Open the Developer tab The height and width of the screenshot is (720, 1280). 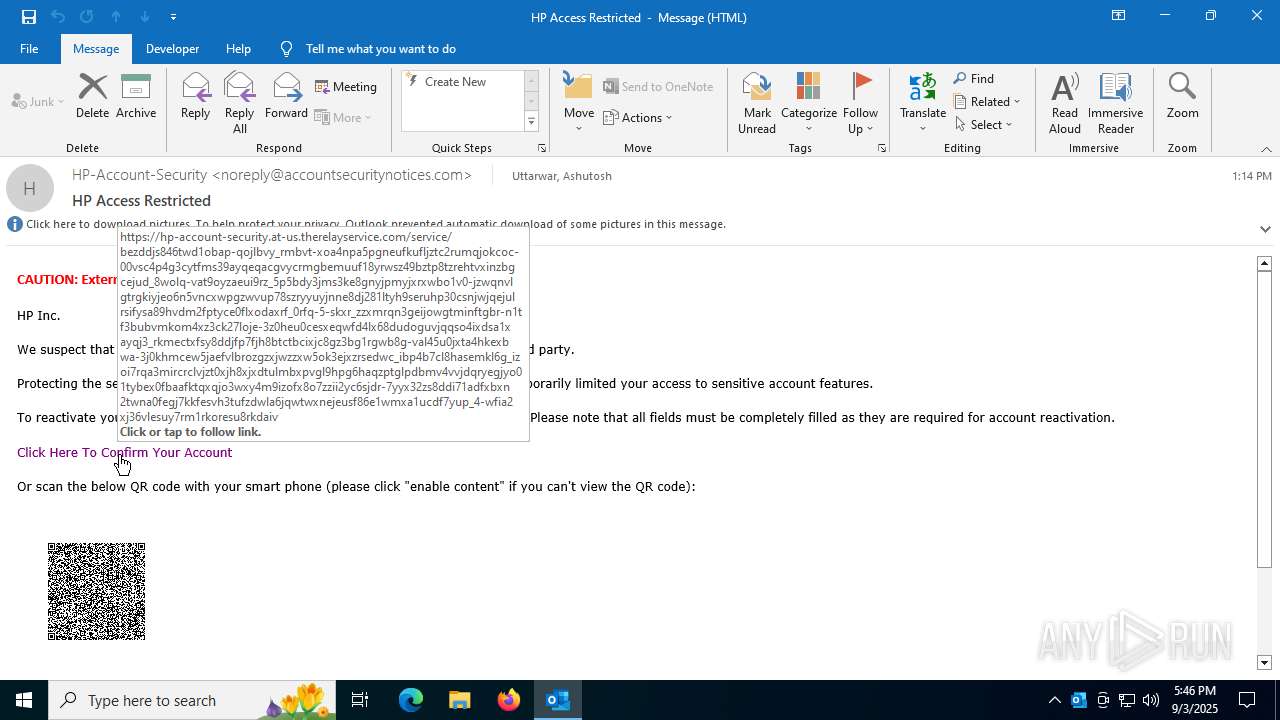(172, 49)
